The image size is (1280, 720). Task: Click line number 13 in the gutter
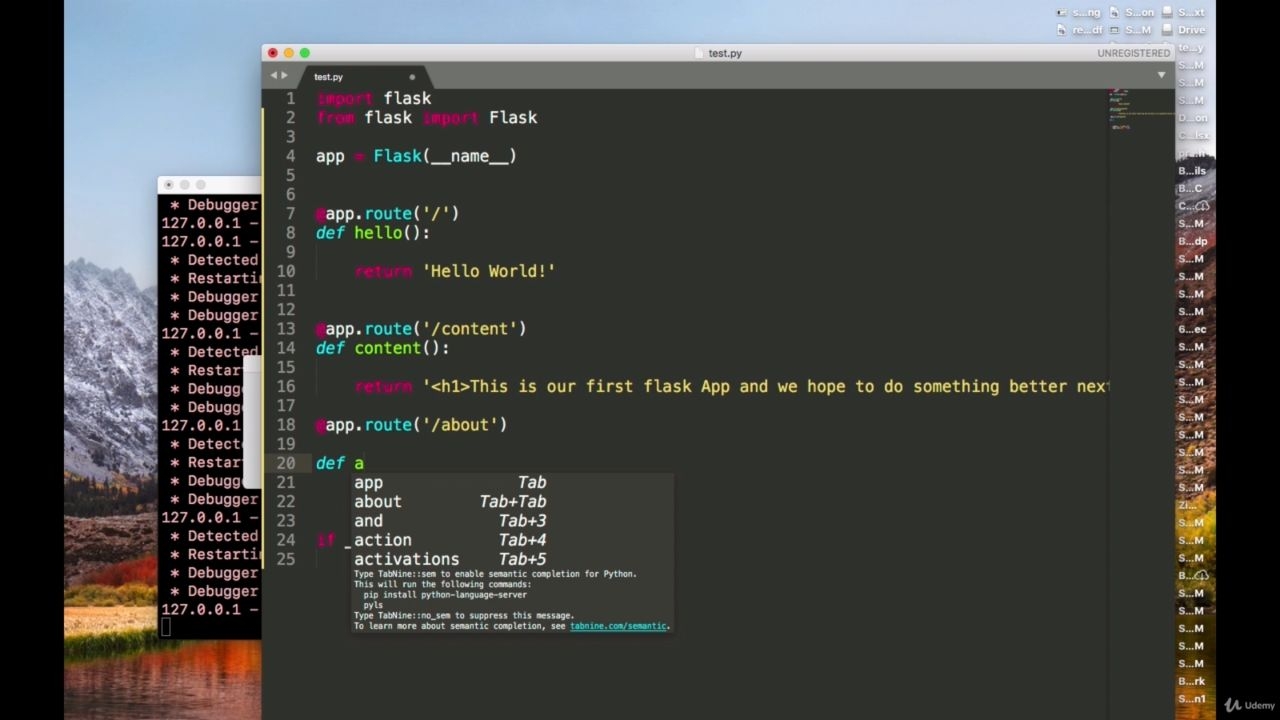coord(286,329)
